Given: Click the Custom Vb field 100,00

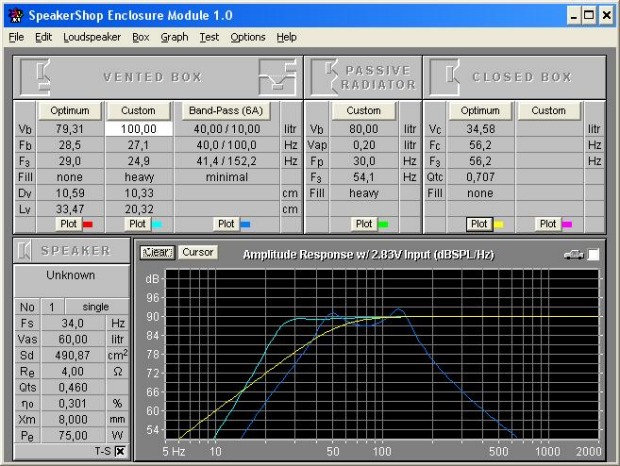Looking at the screenshot, I should tap(139, 129).
